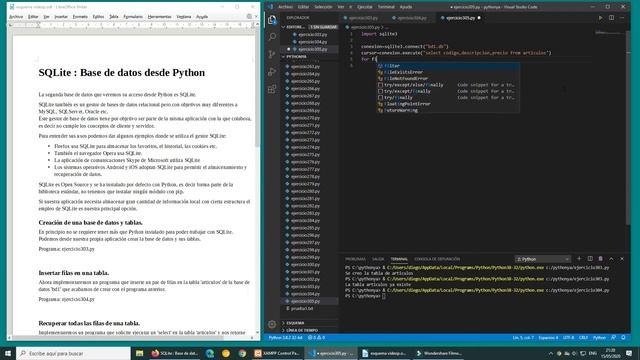Switch to Wondershare Filmora in the taskbar

(x=439, y=353)
